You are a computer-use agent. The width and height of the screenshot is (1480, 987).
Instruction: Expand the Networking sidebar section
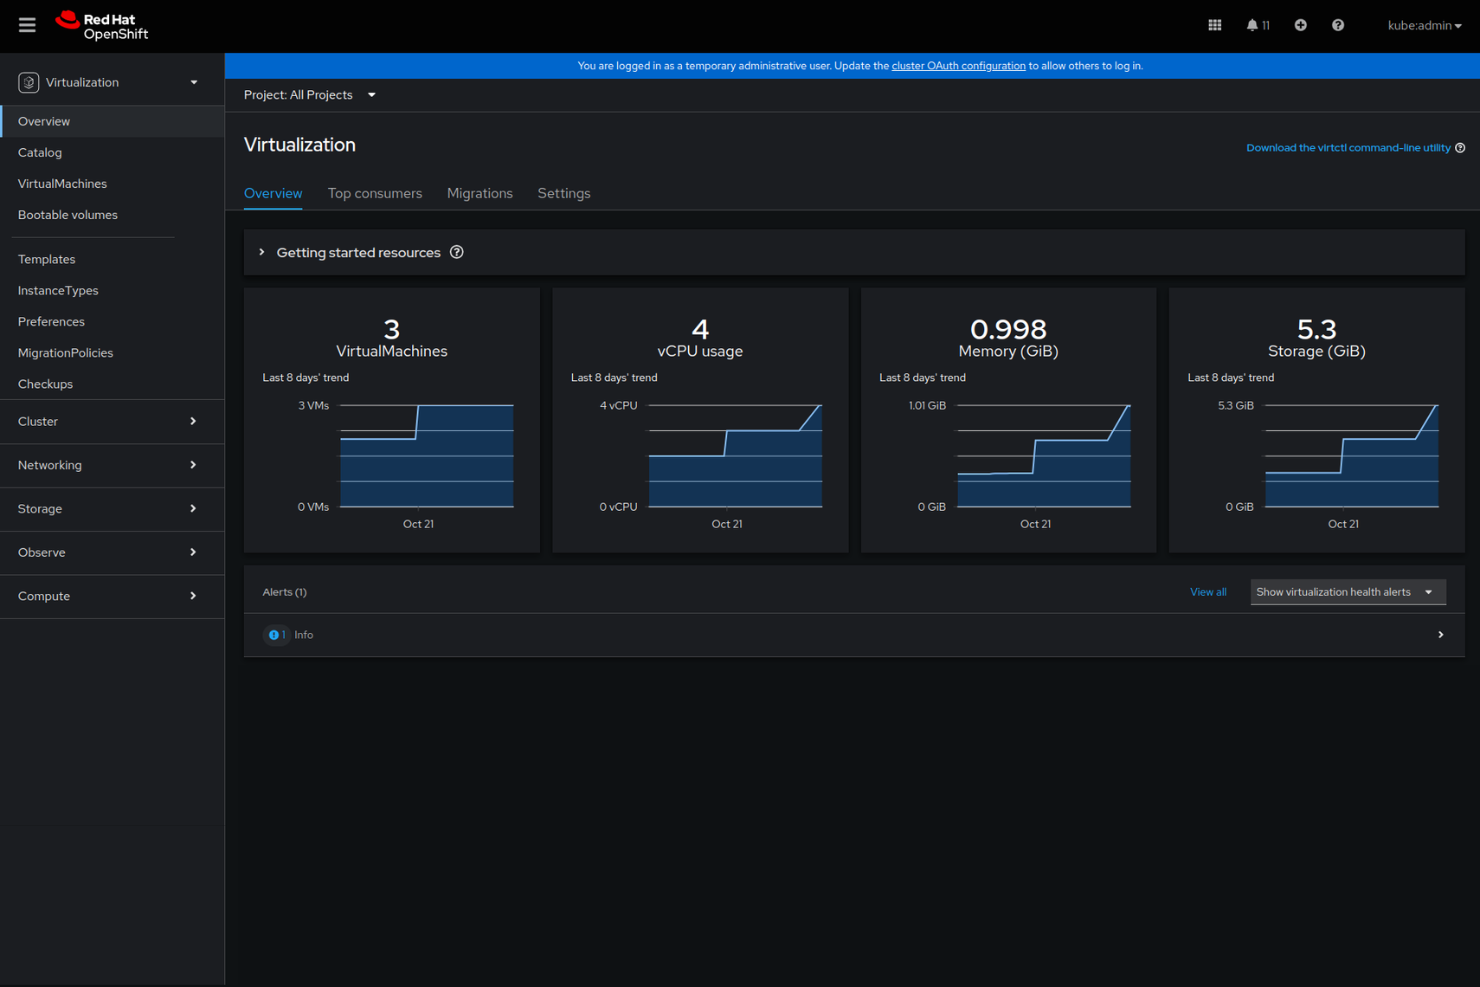point(50,465)
